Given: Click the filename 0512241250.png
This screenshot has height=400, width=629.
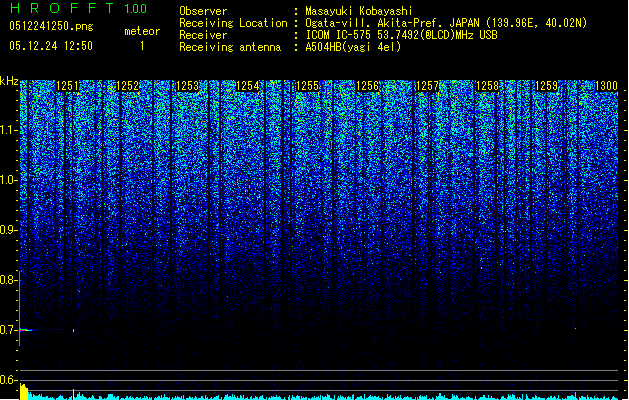Looking at the screenshot, I should [x=51, y=26].
